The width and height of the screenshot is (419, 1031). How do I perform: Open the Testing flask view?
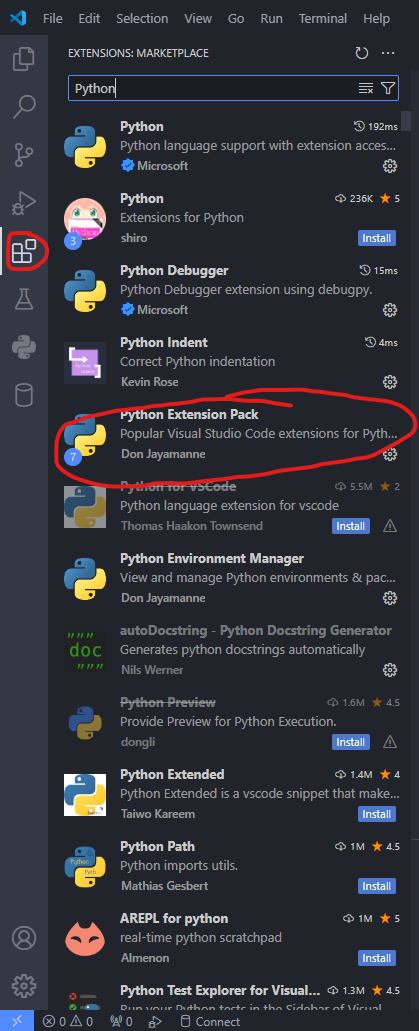[24, 299]
